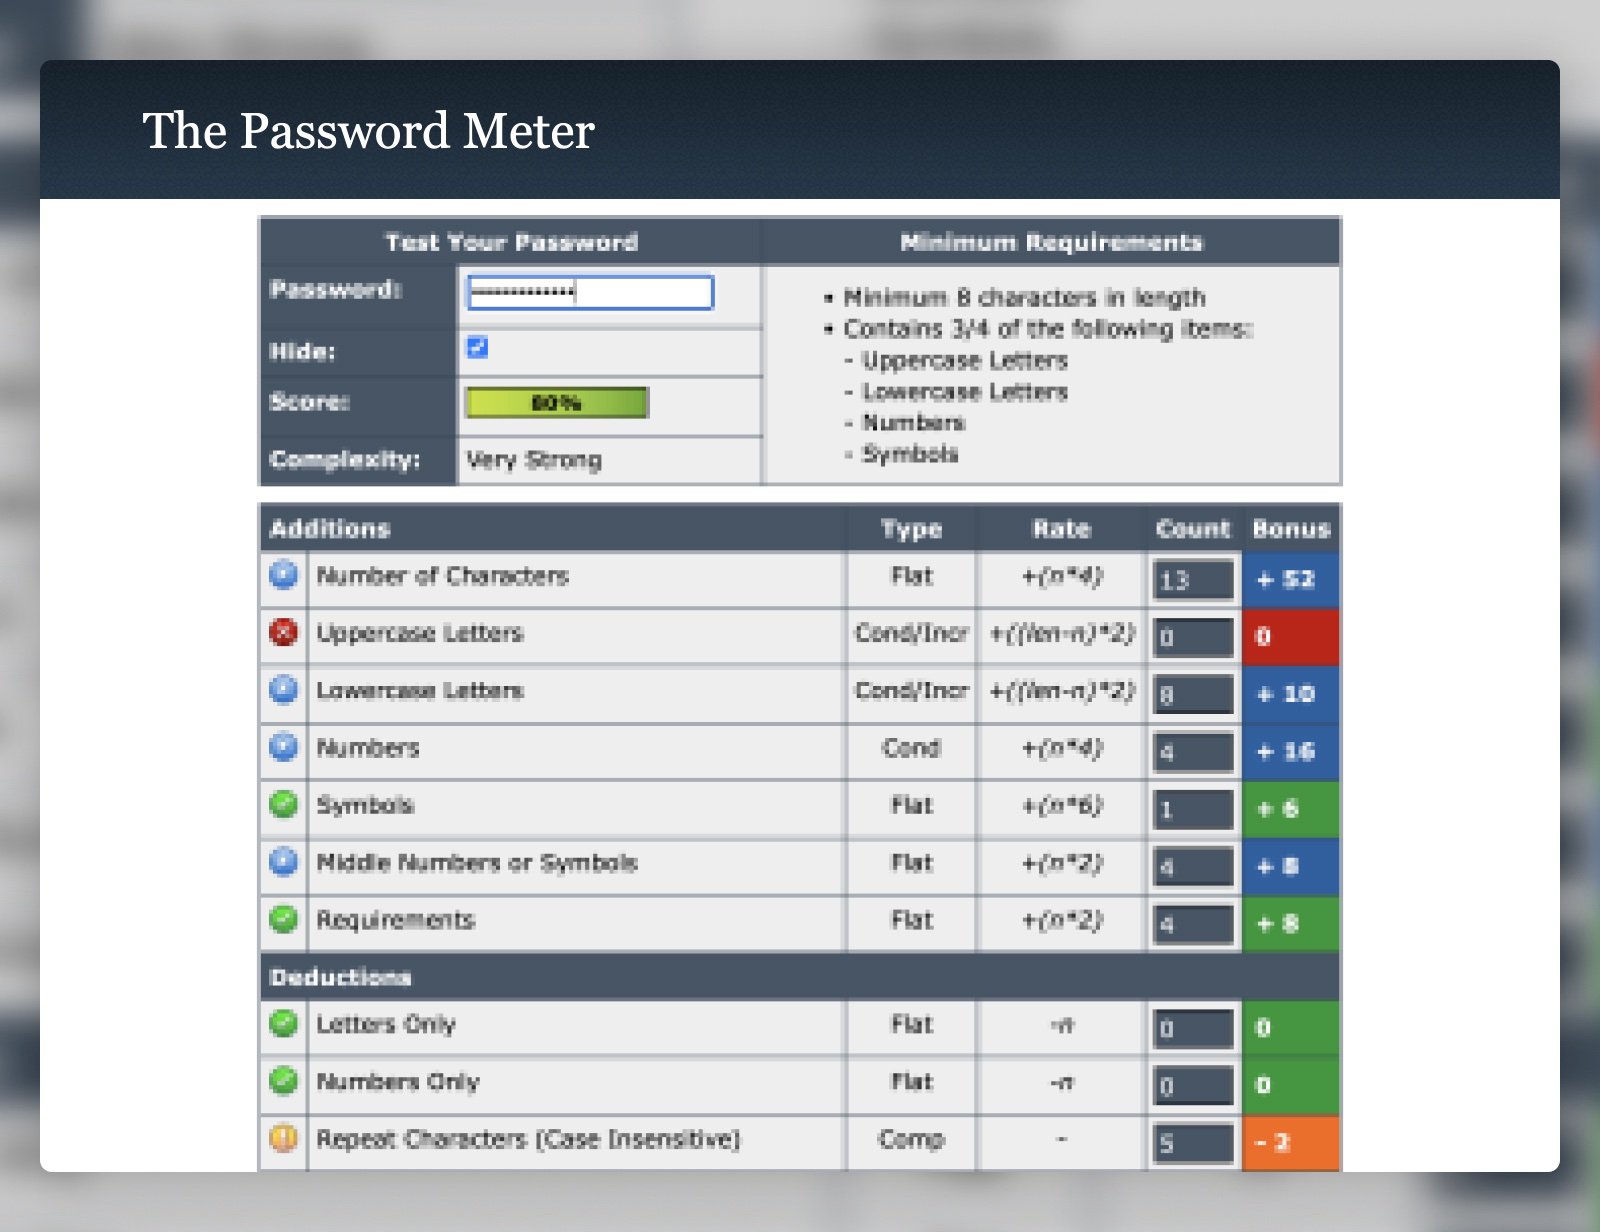Click the 80% score progress bar
The width and height of the screenshot is (1600, 1232).
(557, 403)
